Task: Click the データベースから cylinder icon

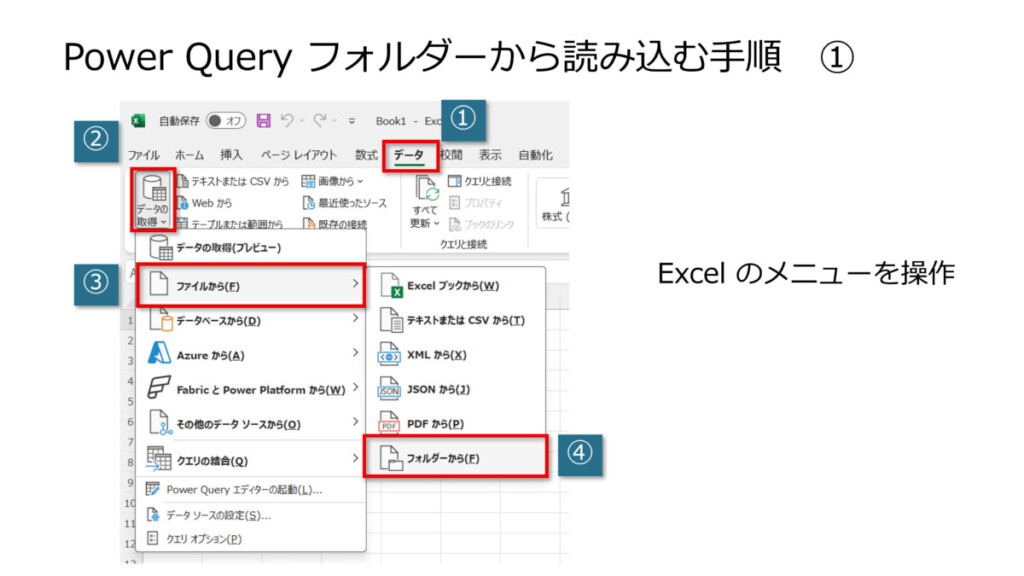Action: [x=161, y=320]
